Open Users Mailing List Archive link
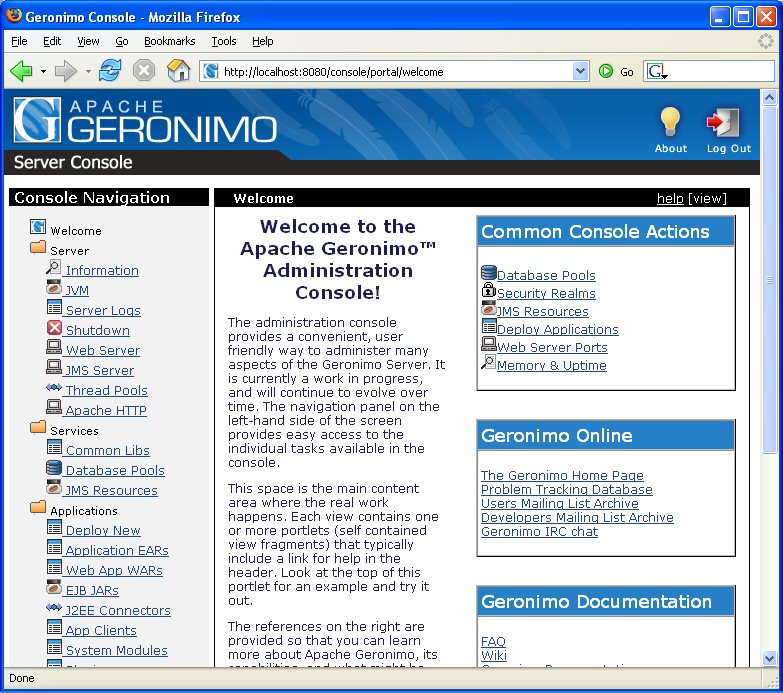Screen dimensions: 783x693 tap(559, 503)
